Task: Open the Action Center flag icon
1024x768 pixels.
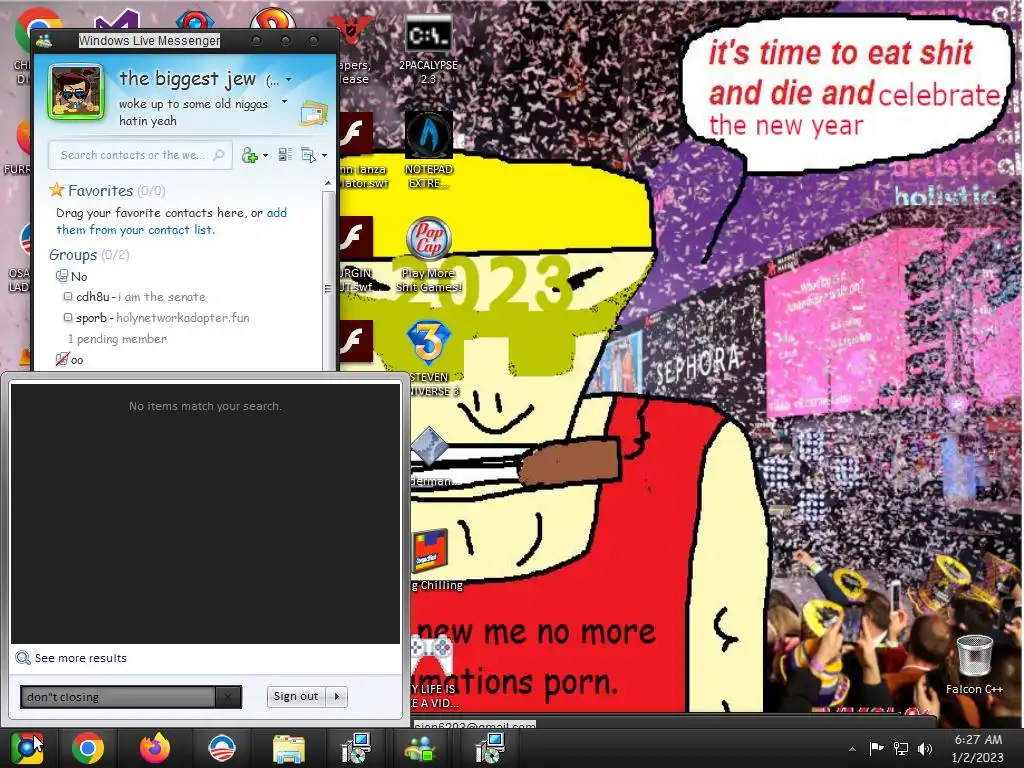Action: [876, 748]
